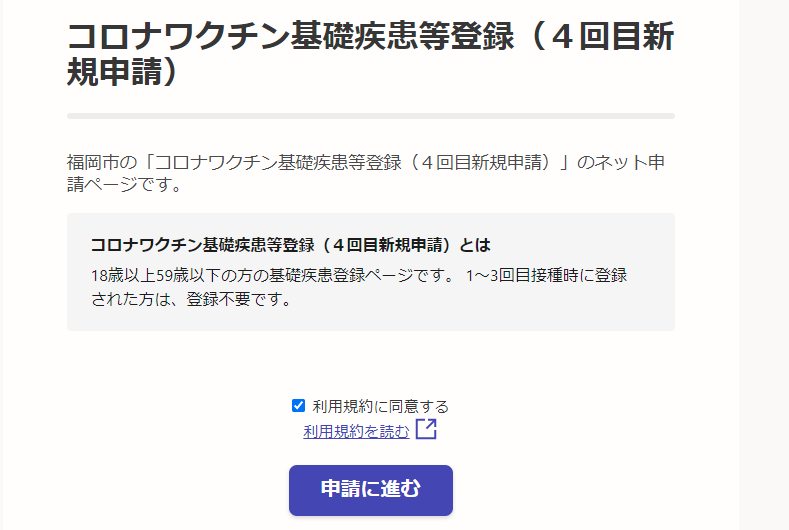Click the text 18歳以上59歳以下の方の基礎疾患登録ページです
Viewport: 789px width, 530px height.
[x=268, y=275]
